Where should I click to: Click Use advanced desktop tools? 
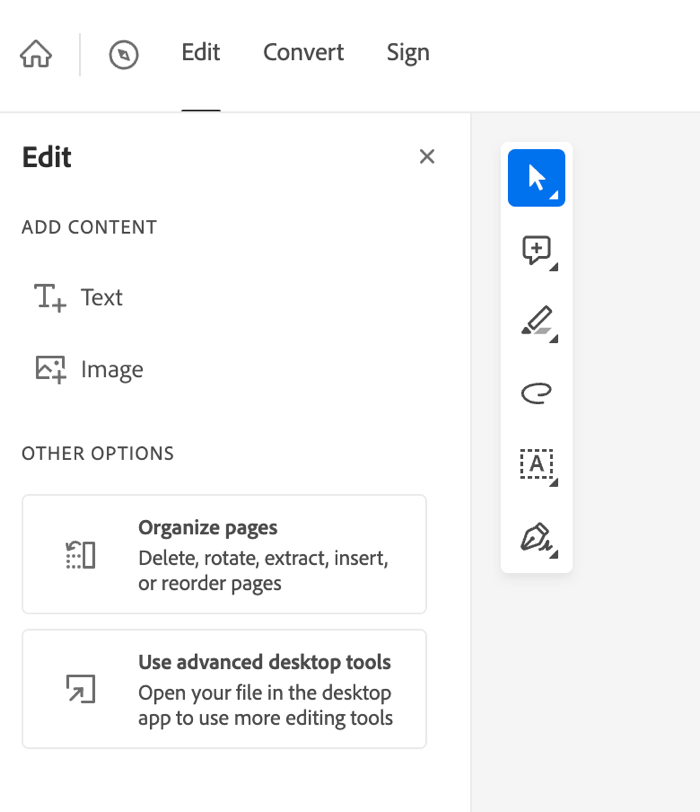[x=224, y=689]
